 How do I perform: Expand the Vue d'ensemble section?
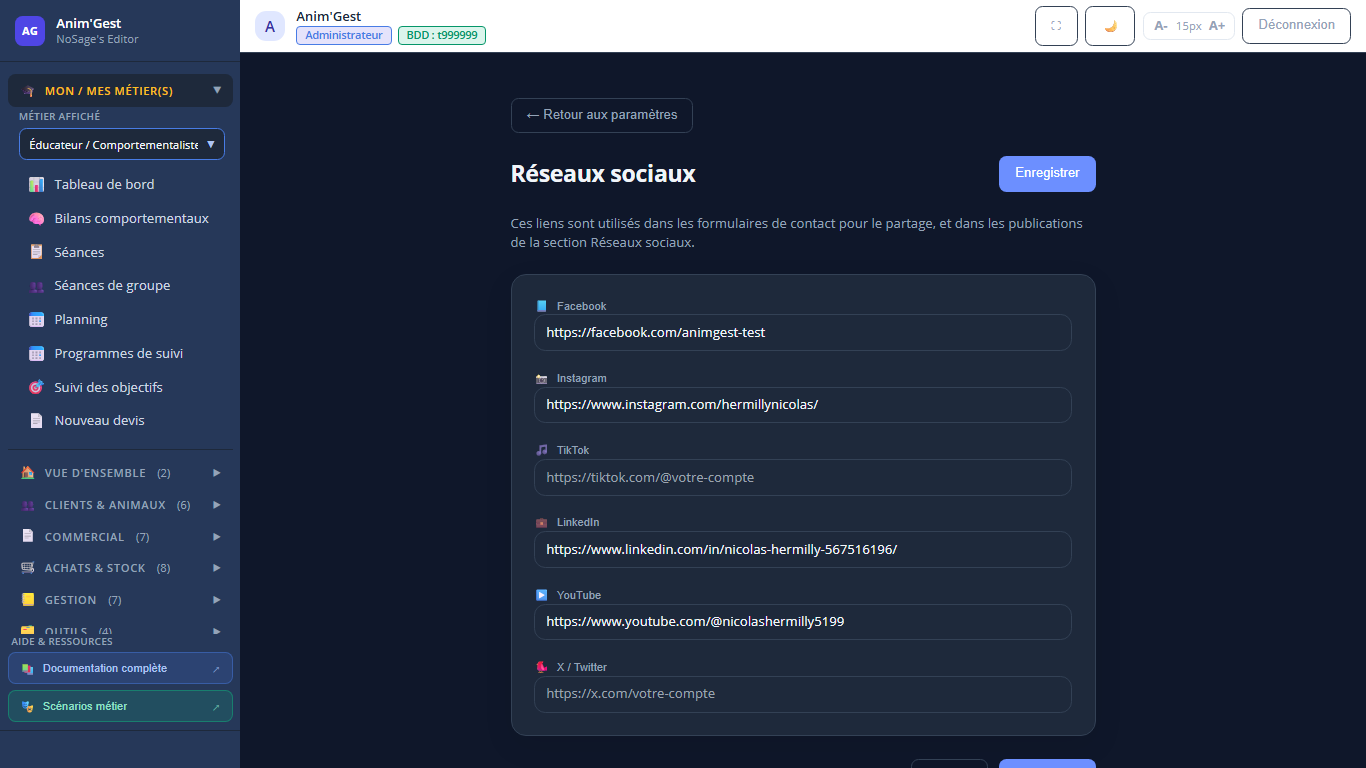pos(120,473)
